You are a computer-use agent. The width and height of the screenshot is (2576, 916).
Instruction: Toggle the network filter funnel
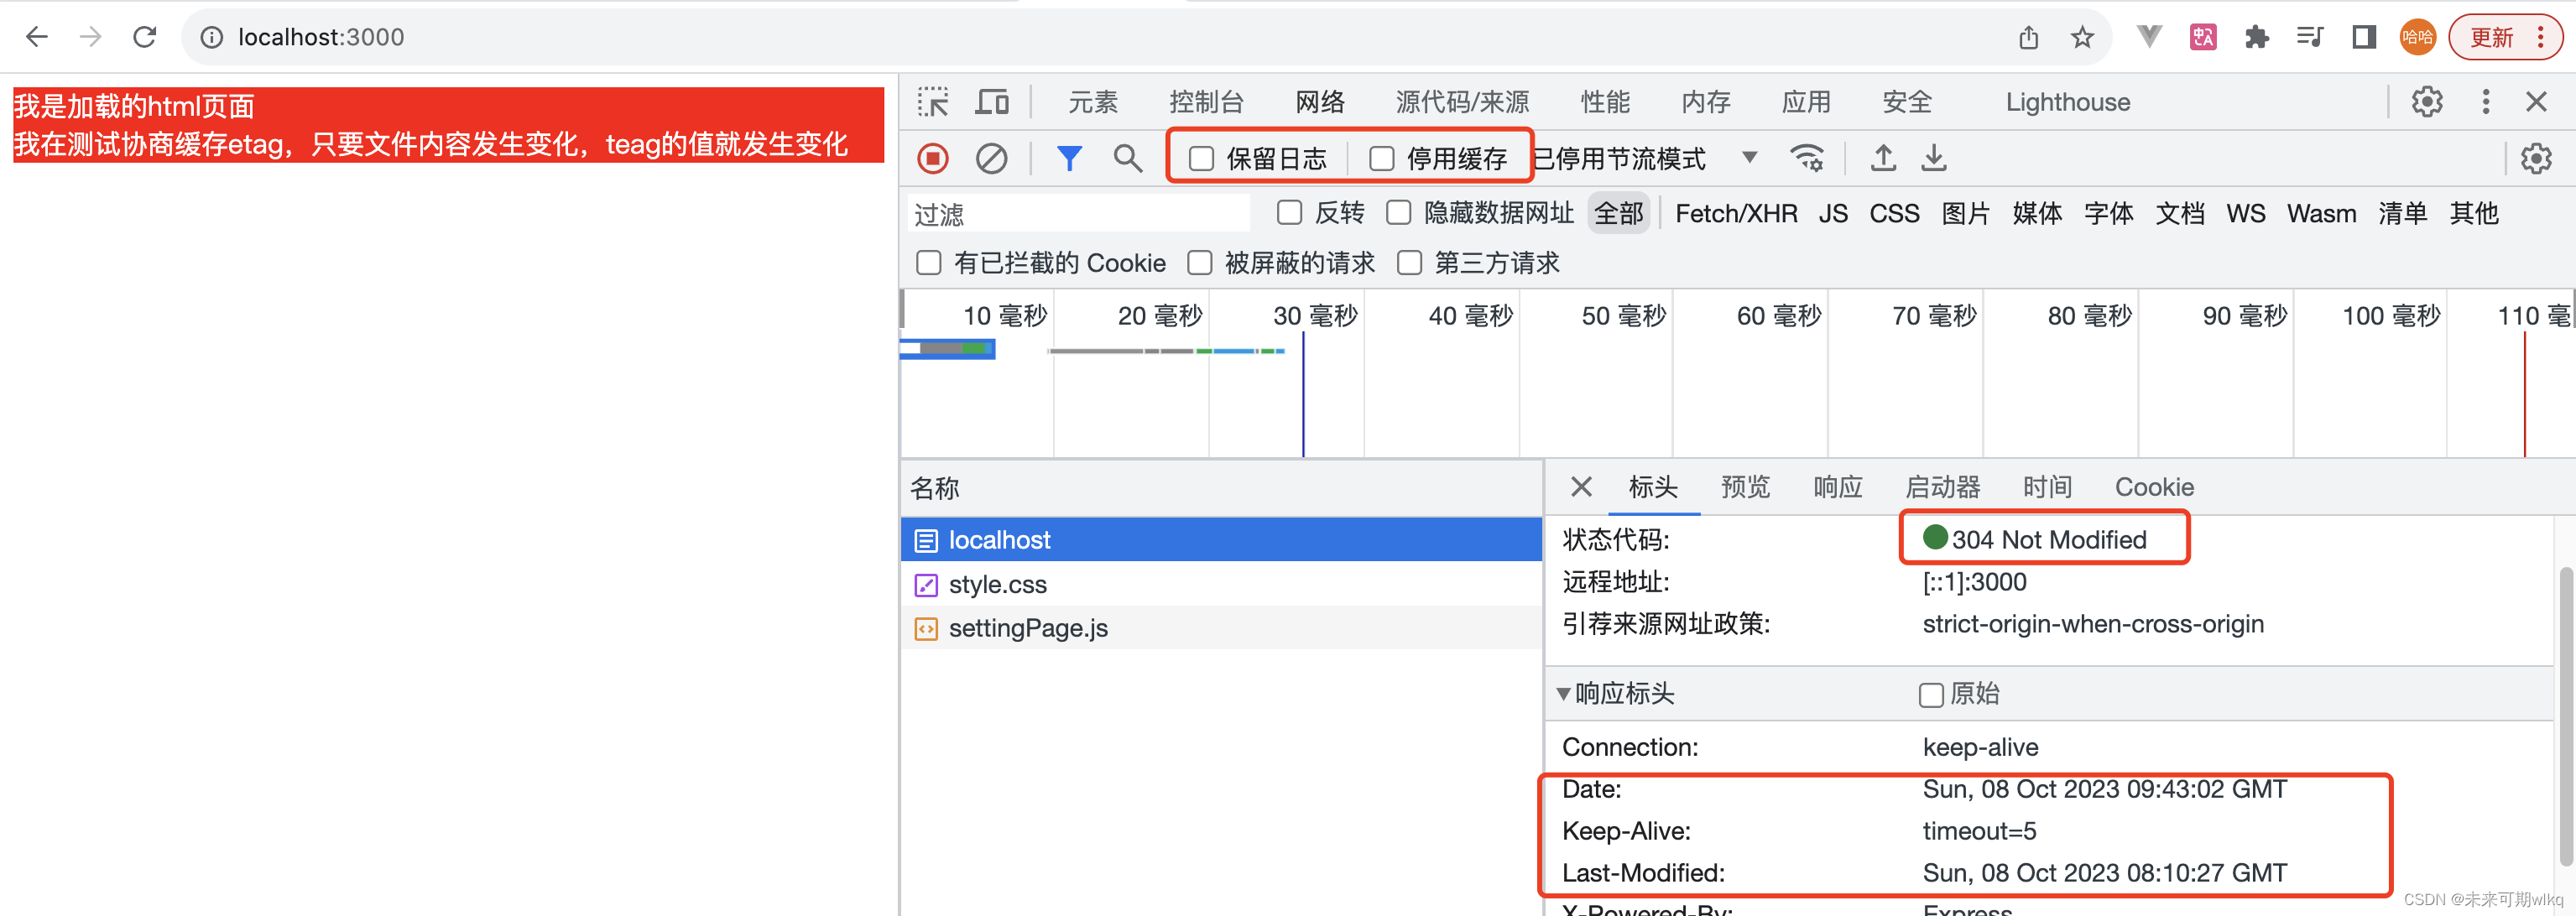click(x=1069, y=159)
